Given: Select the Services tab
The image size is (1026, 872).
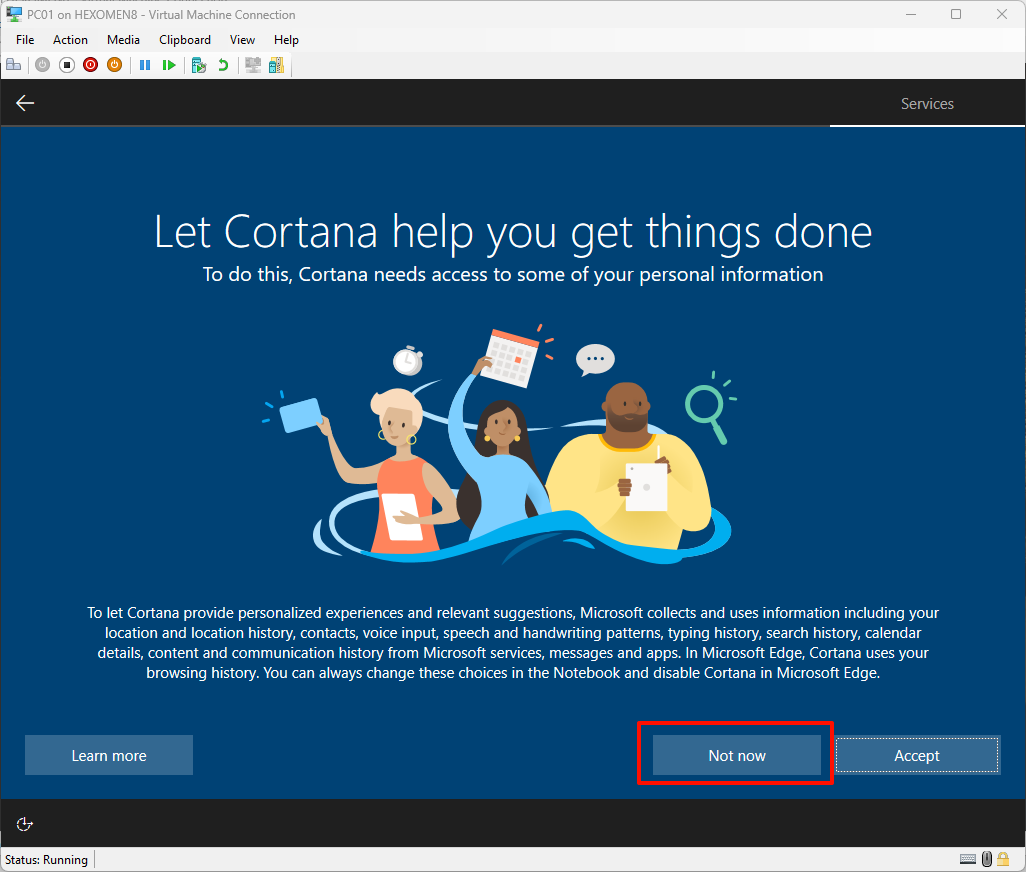Looking at the screenshot, I should pyautogui.click(x=927, y=103).
